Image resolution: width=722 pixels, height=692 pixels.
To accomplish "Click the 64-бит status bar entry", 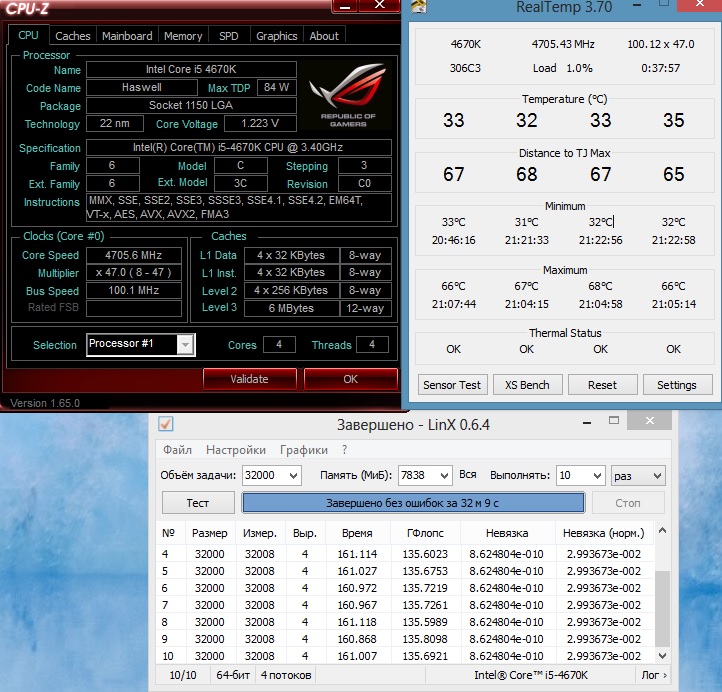I will click(233, 675).
